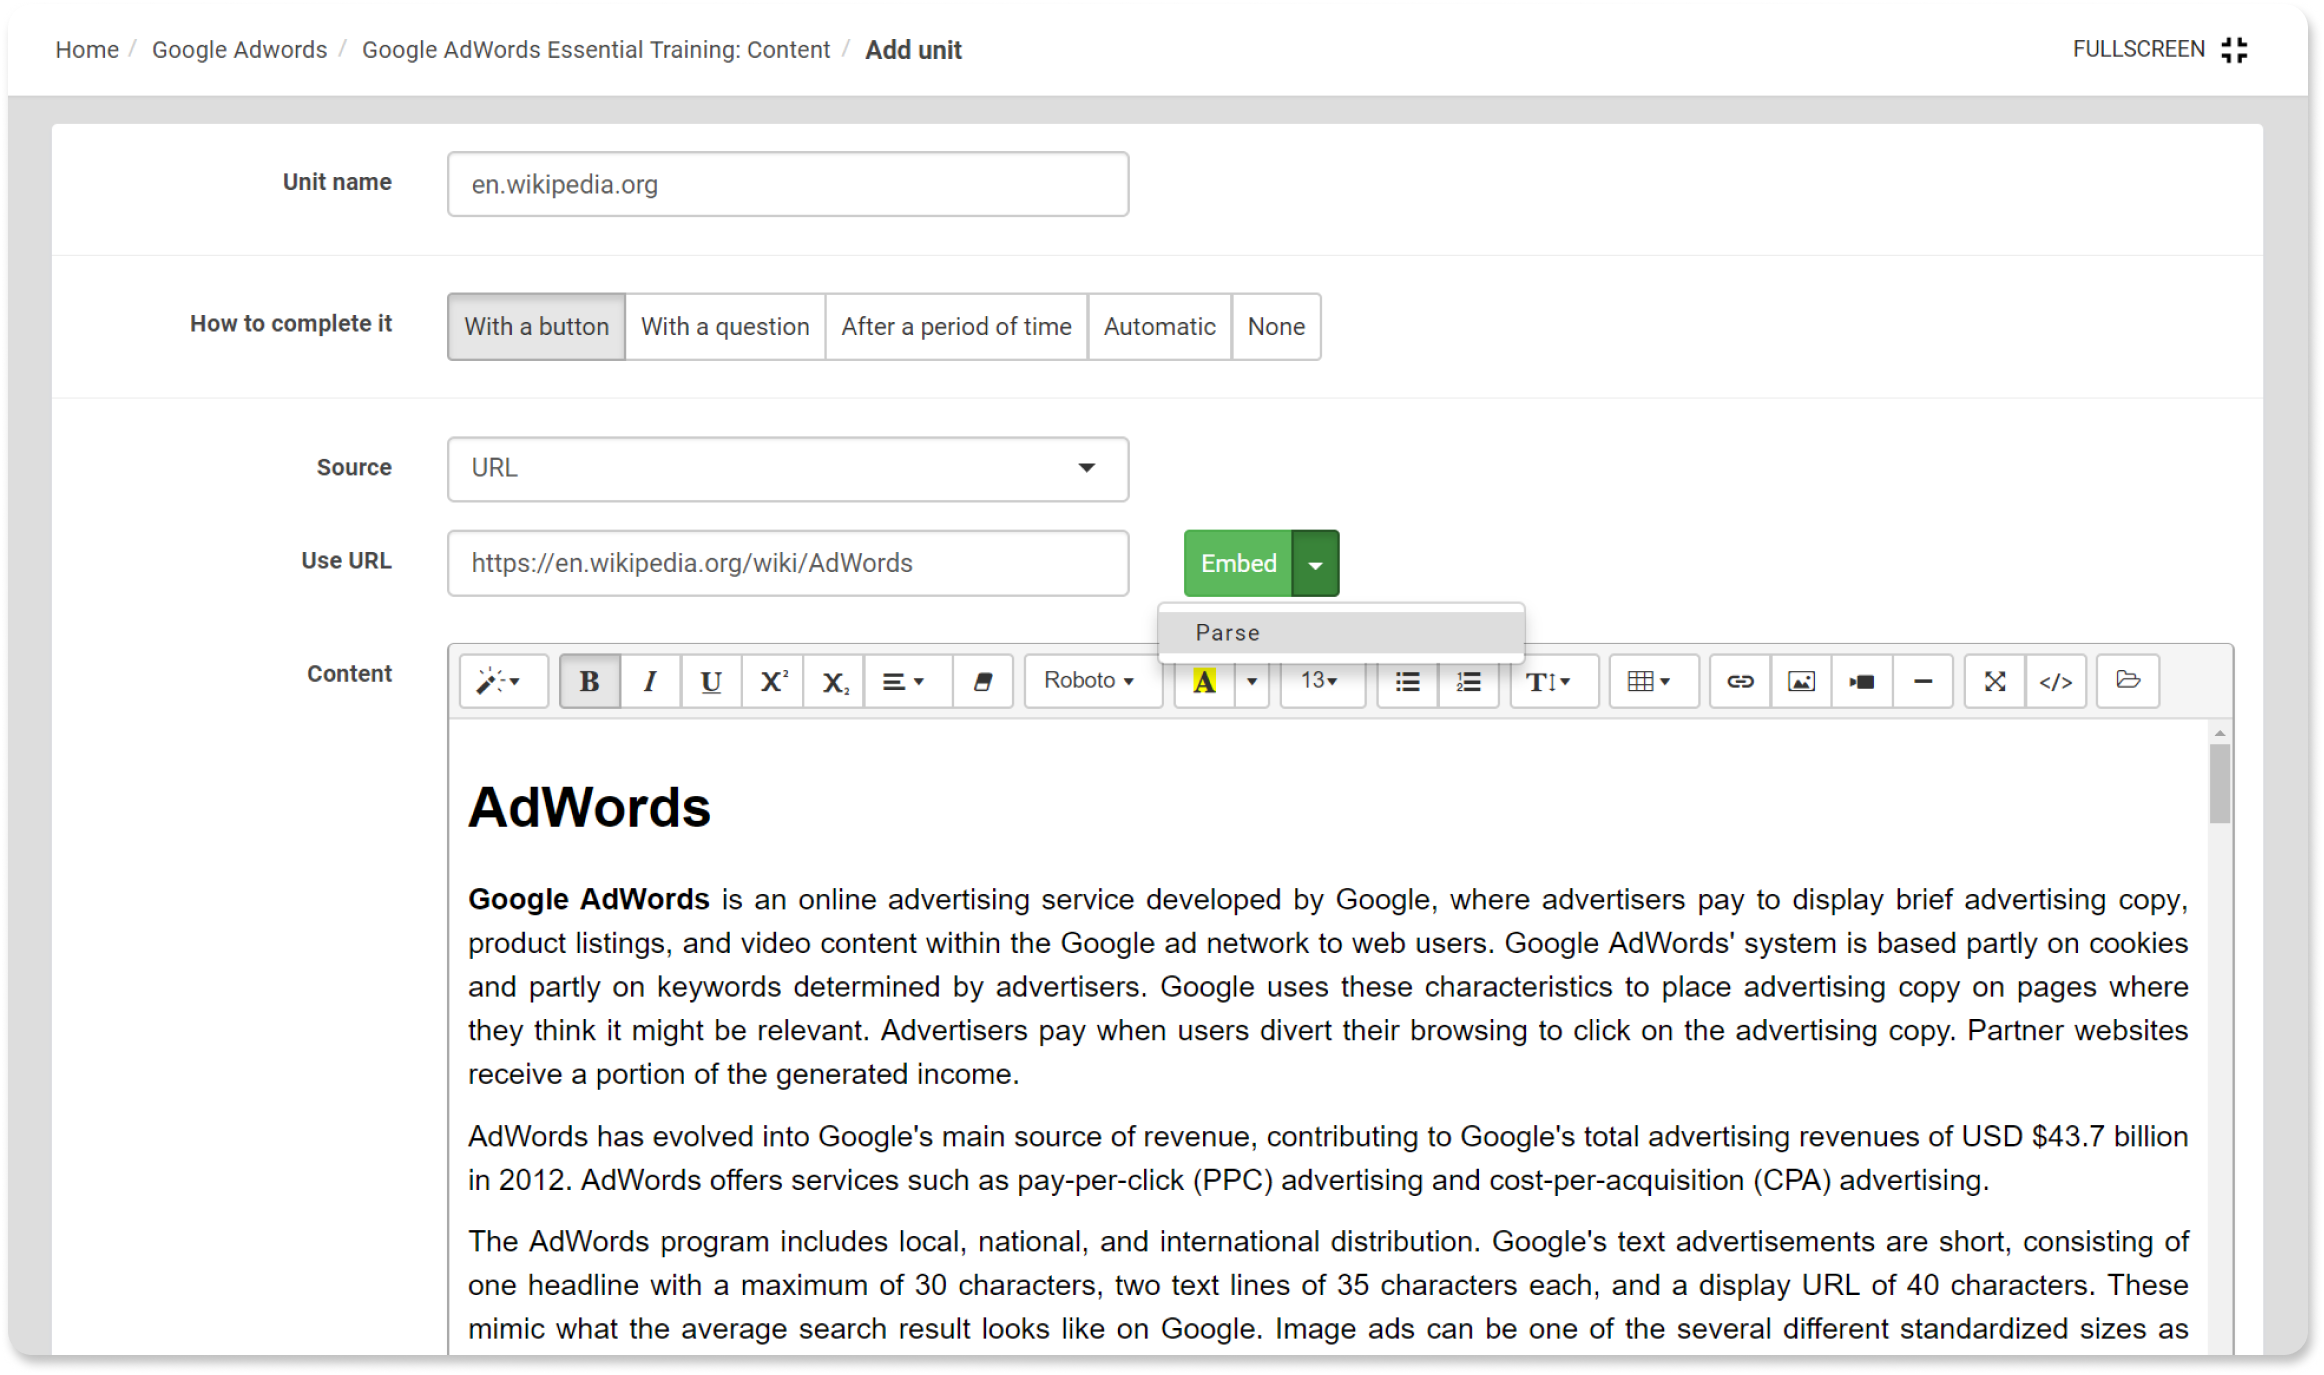The image size is (2324, 1375).
Task: Toggle editor fullscreen mode
Action: (x=1995, y=681)
